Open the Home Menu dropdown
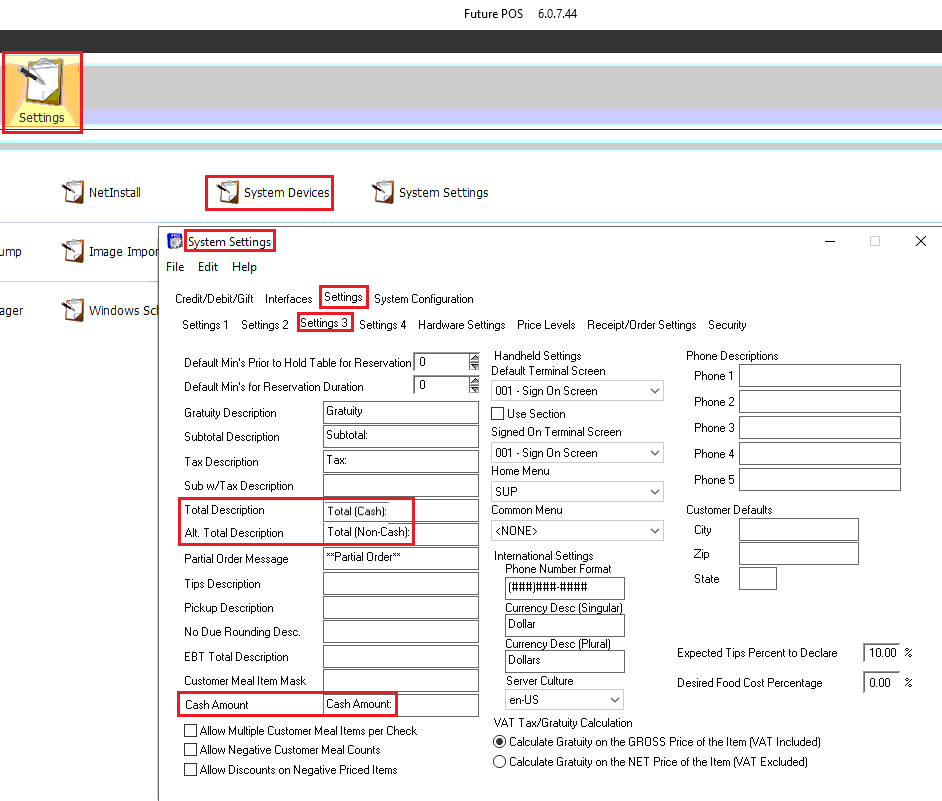Screen dimensions: 942x801 654,492
